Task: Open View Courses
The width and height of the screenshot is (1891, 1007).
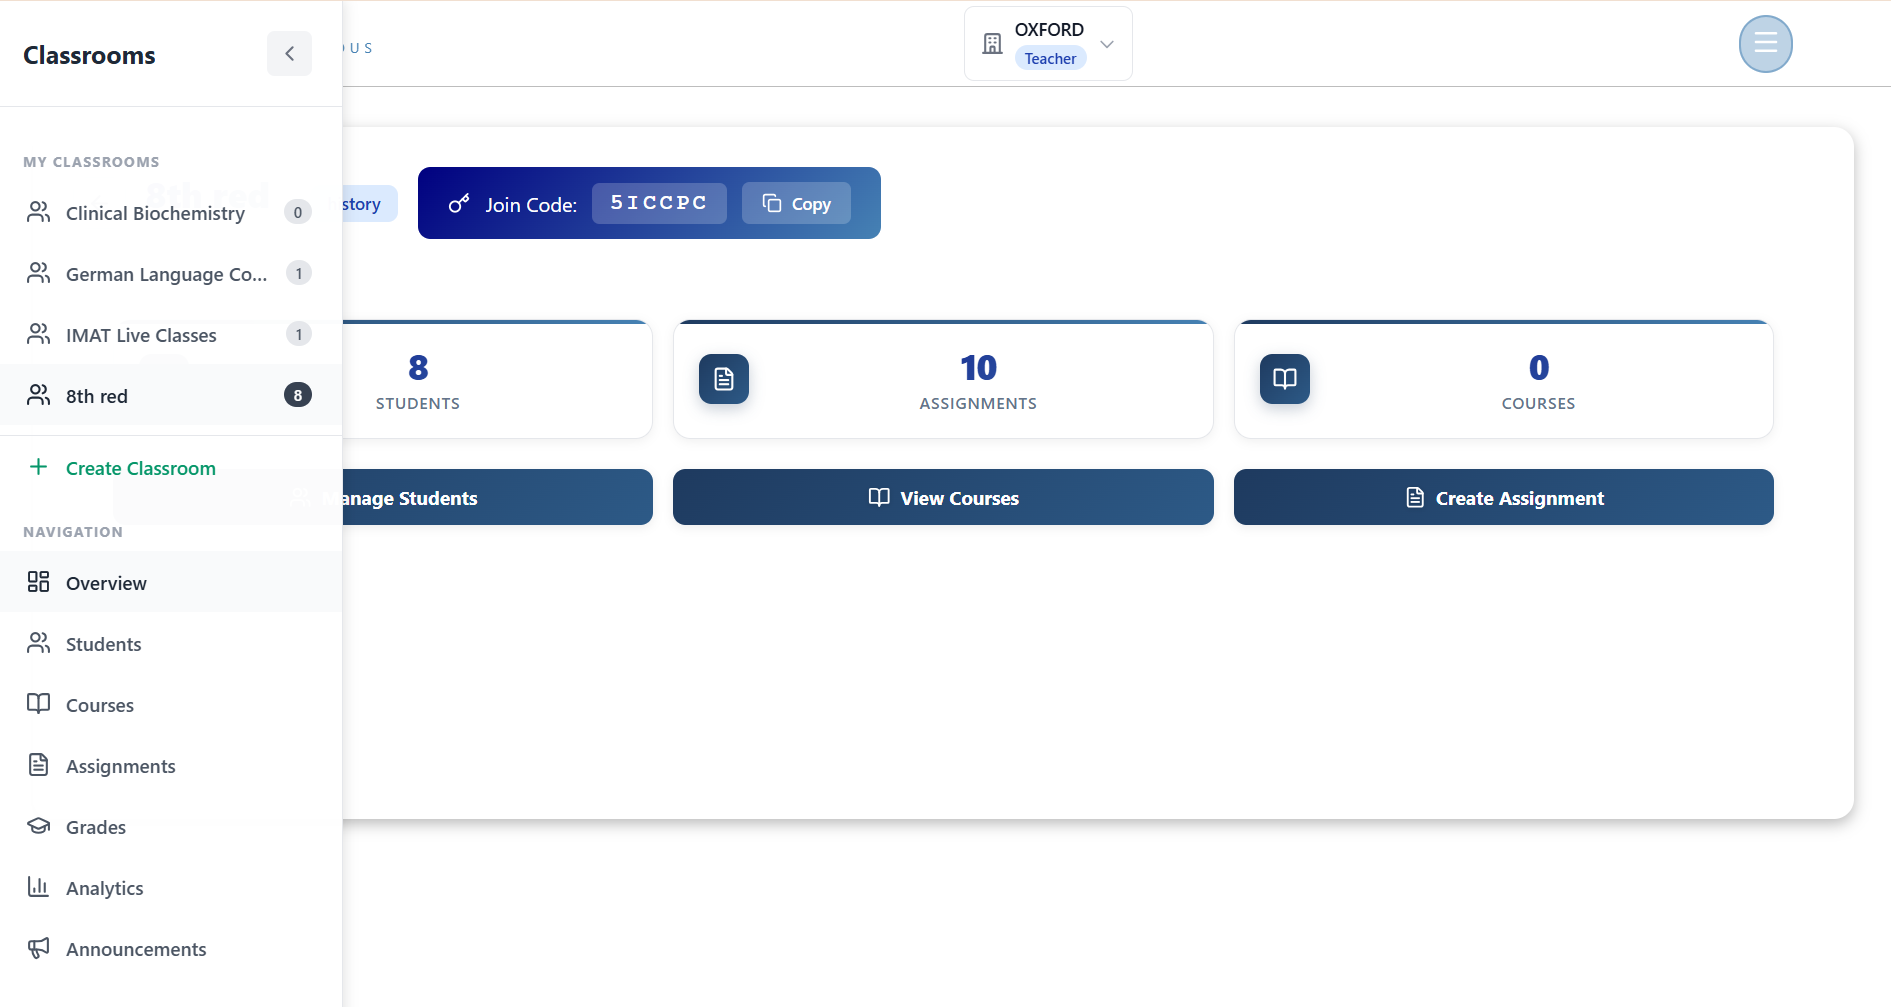Action: 943,497
